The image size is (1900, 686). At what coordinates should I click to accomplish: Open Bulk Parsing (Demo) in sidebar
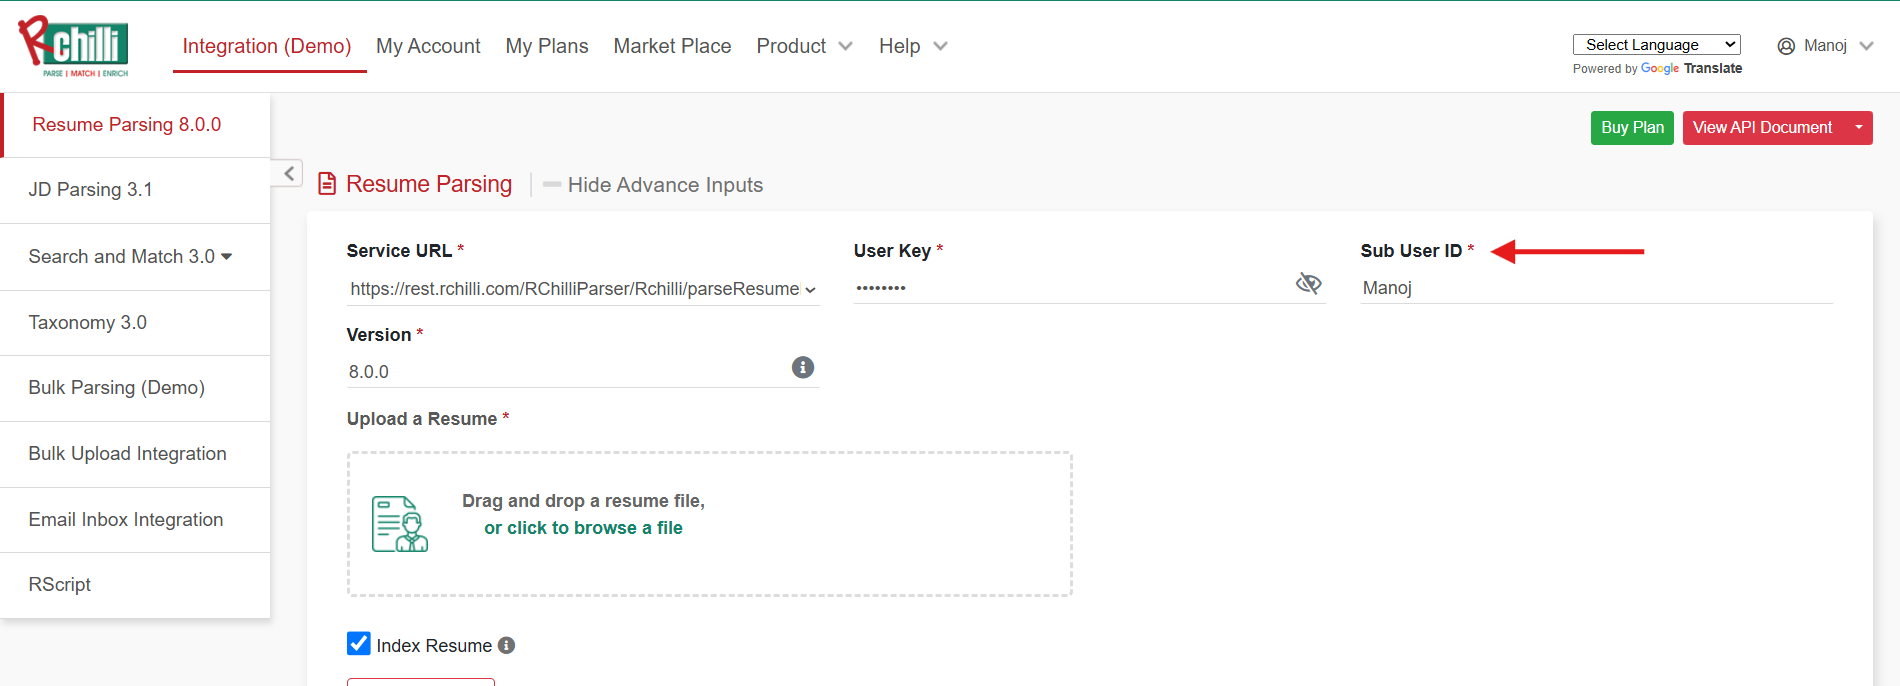pyautogui.click(x=135, y=388)
